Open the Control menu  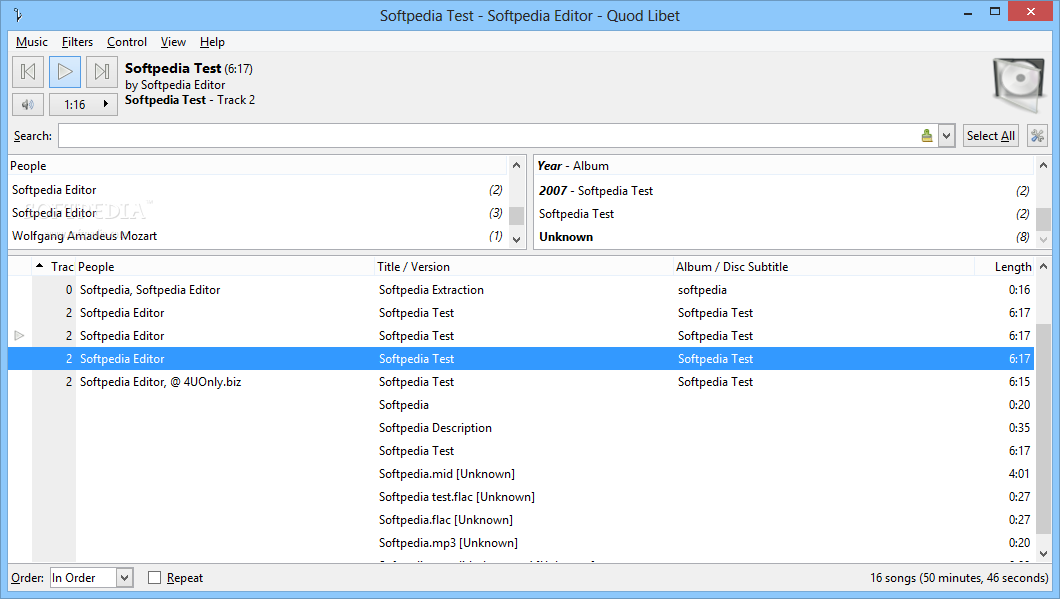click(x=126, y=42)
